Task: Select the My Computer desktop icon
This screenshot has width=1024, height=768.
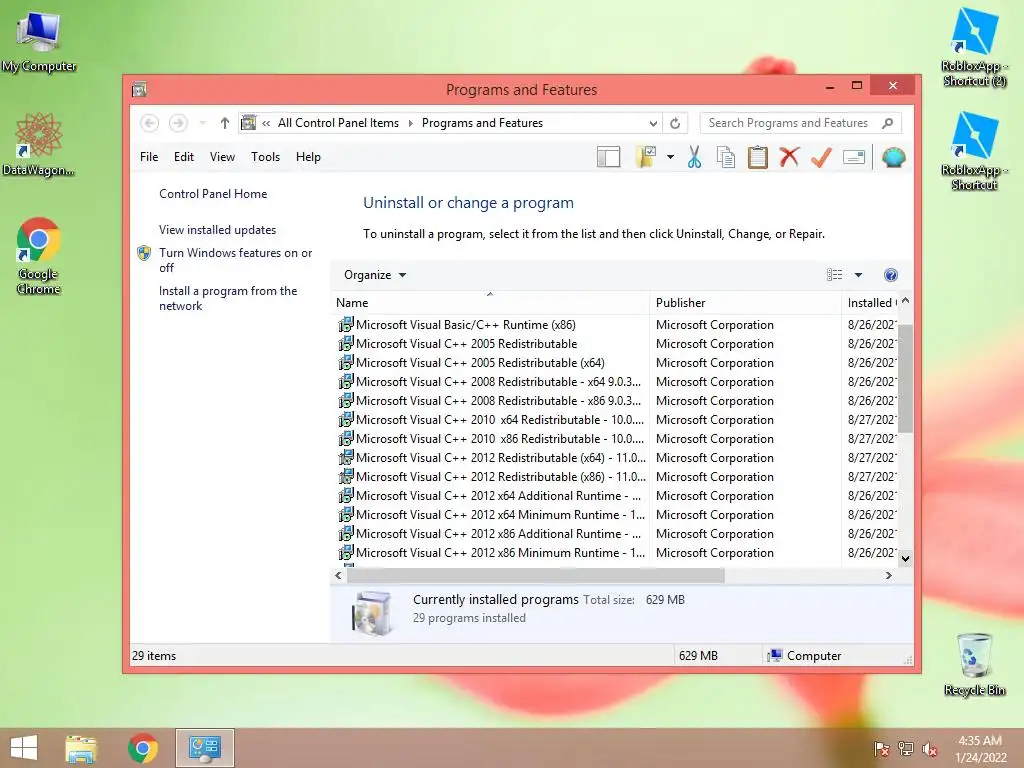Action: [39, 42]
